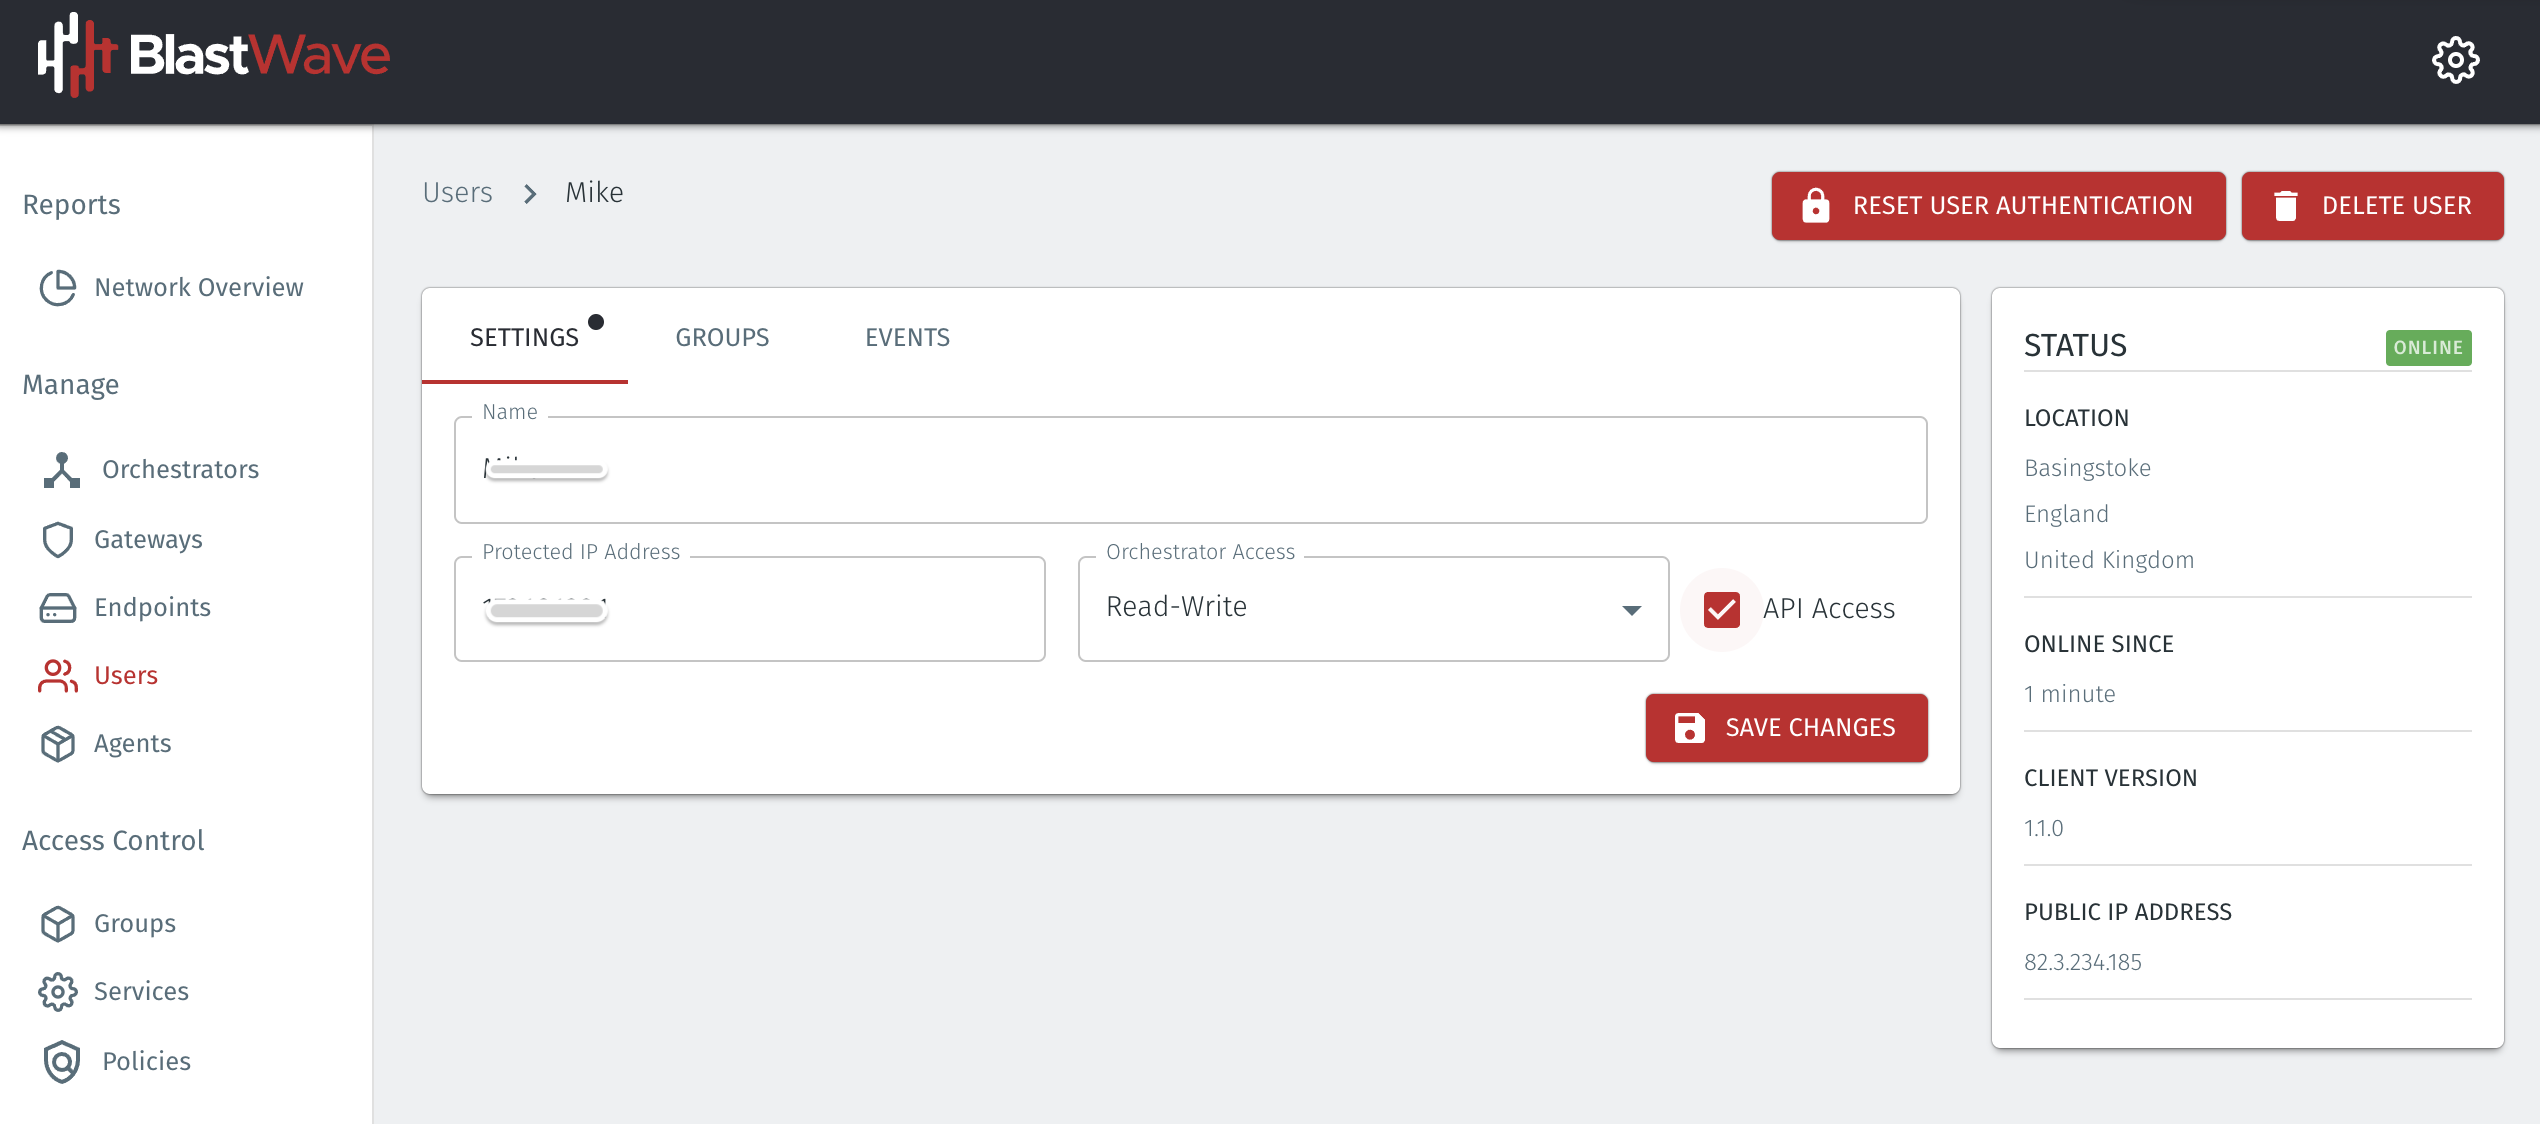Select the Users icon in sidebar

click(58, 675)
